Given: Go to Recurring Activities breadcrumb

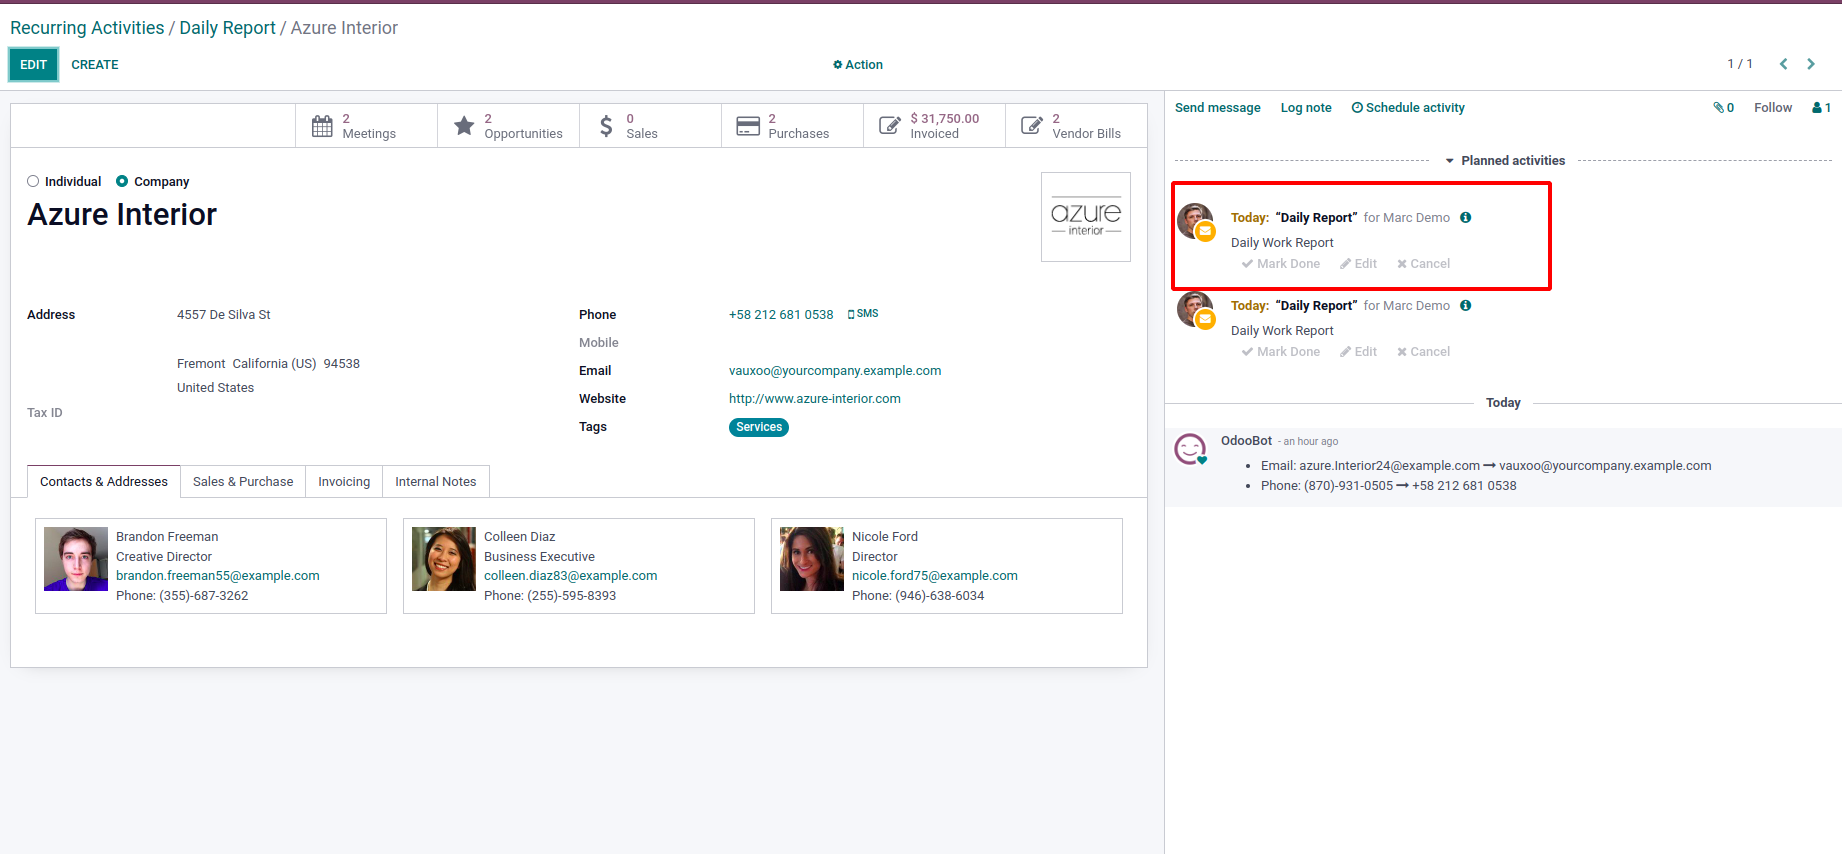Looking at the screenshot, I should (x=87, y=28).
